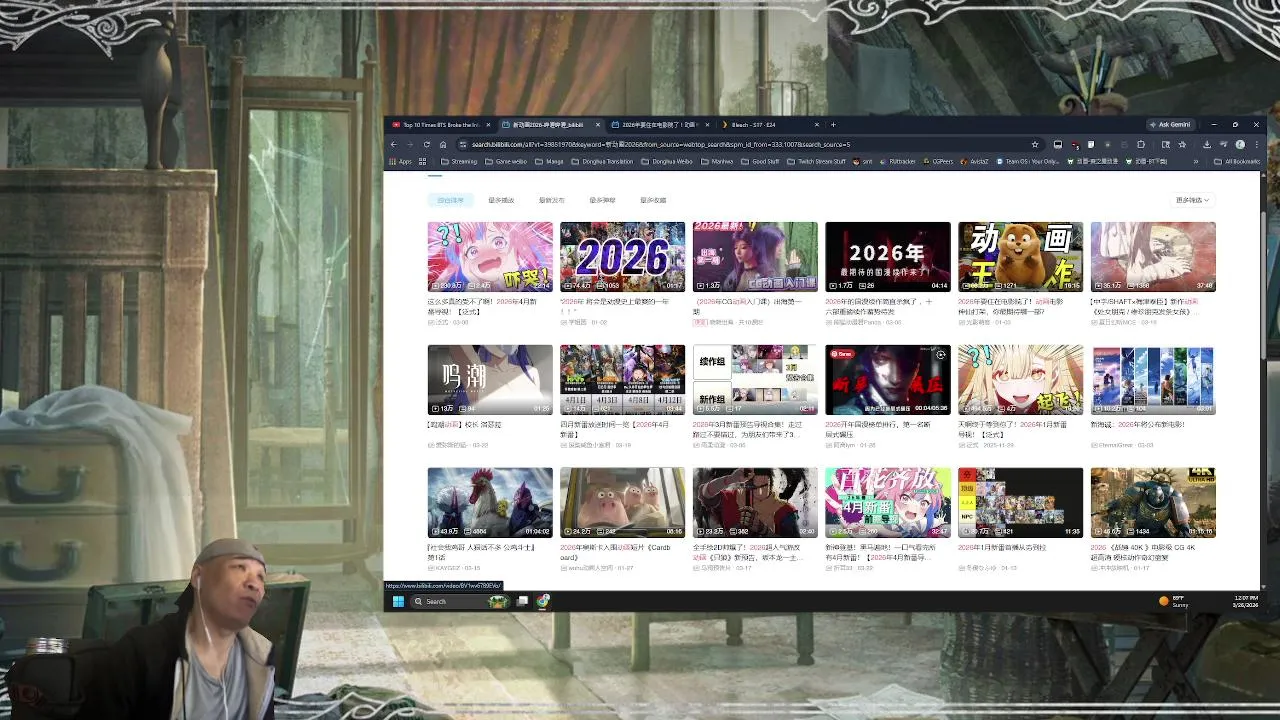Open the black 2026年 red-text thumbnail
The width and height of the screenshot is (1280, 720).
coord(888,257)
